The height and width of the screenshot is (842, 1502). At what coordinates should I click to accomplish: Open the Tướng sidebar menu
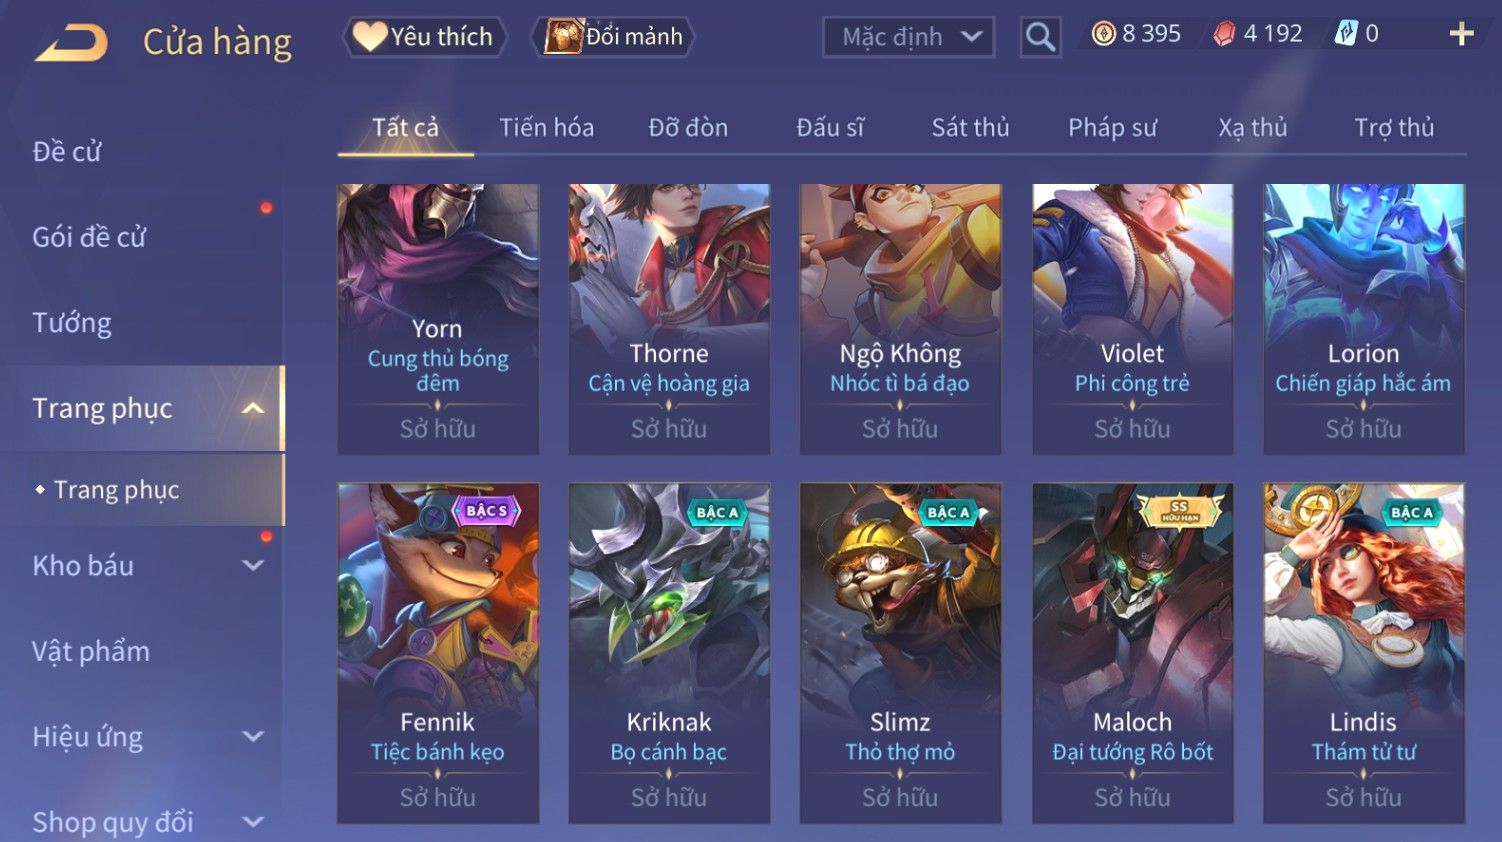pos(72,323)
